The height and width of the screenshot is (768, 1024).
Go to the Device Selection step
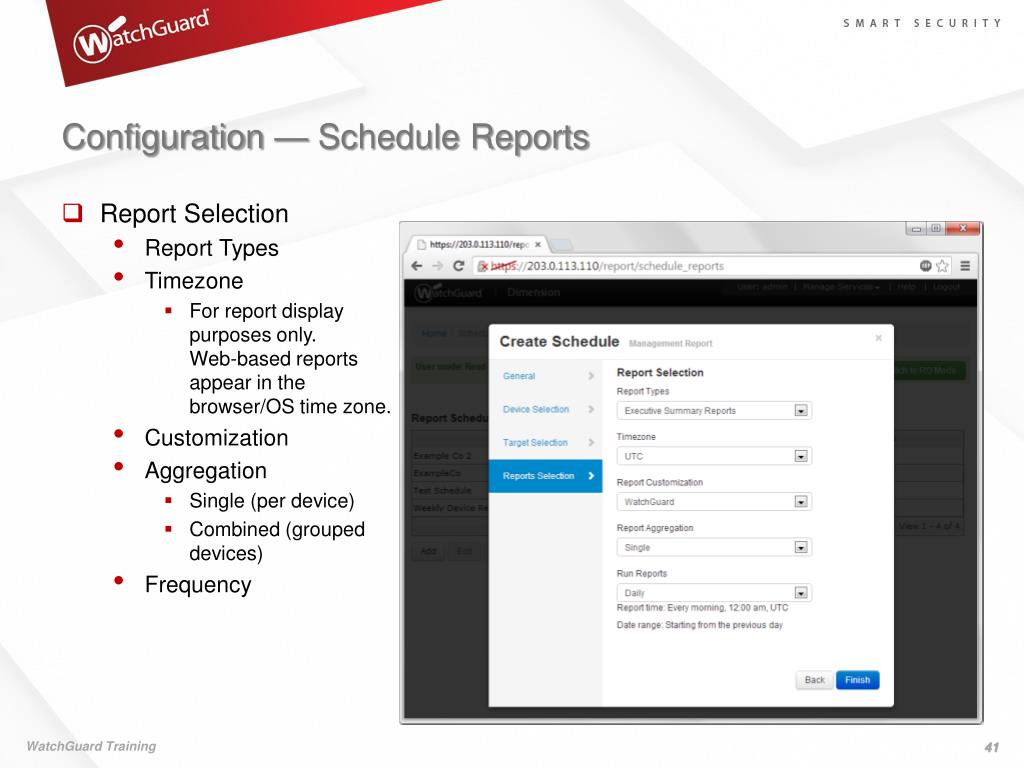tap(545, 409)
